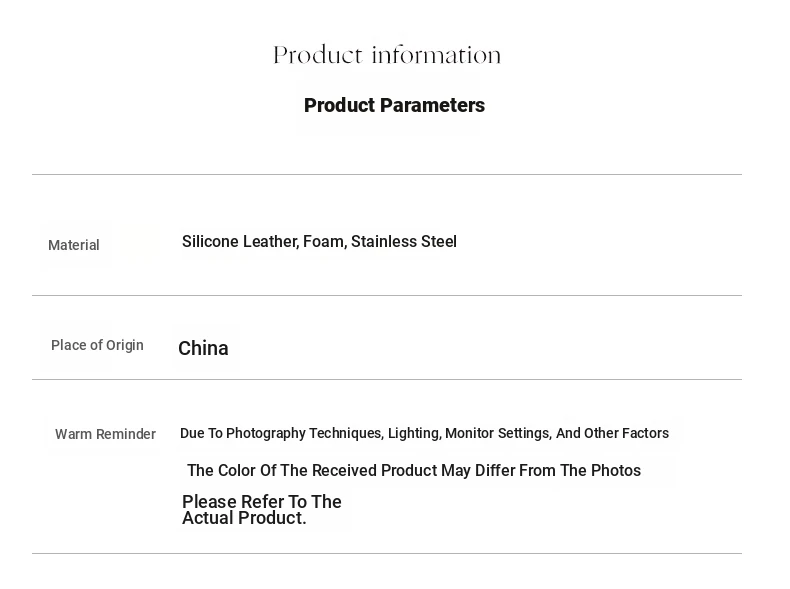Click divider line below Warm Reminder section
The width and height of the screenshot is (790, 589).
click(387, 553)
